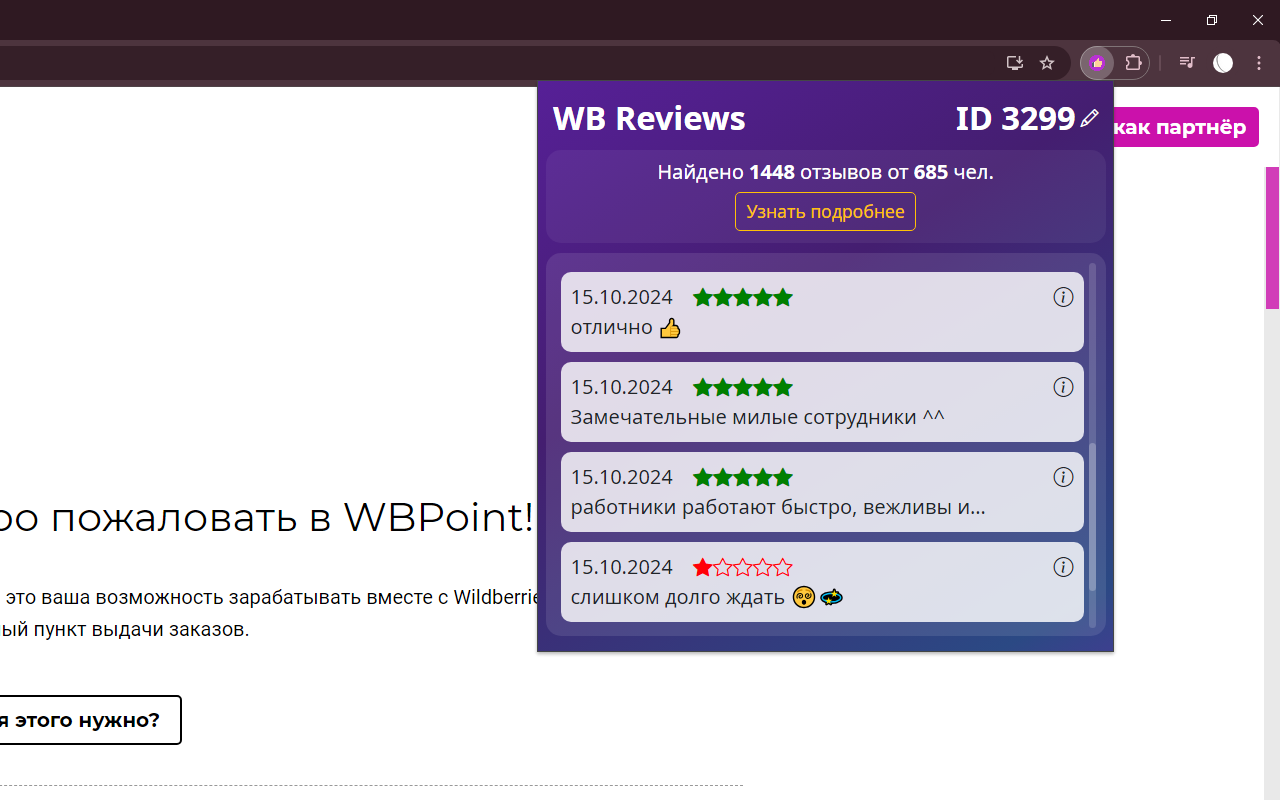This screenshot has width=1280, height=800.
Task: Click the one-star red rating of 'слишком долго ждать'
Action: (x=742, y=567)
